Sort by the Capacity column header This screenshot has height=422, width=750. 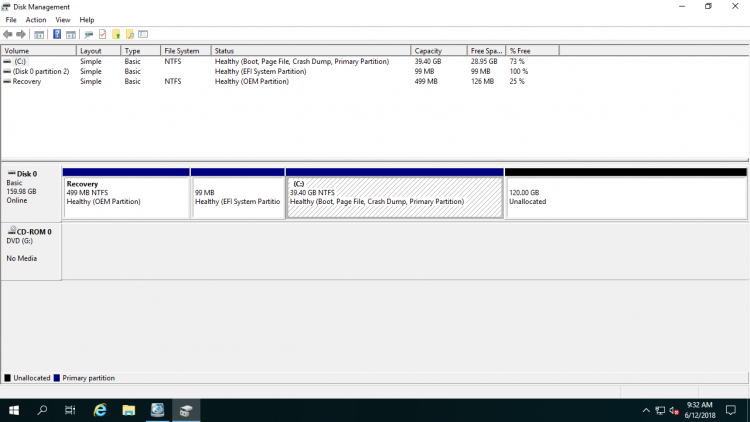point(439,51)
